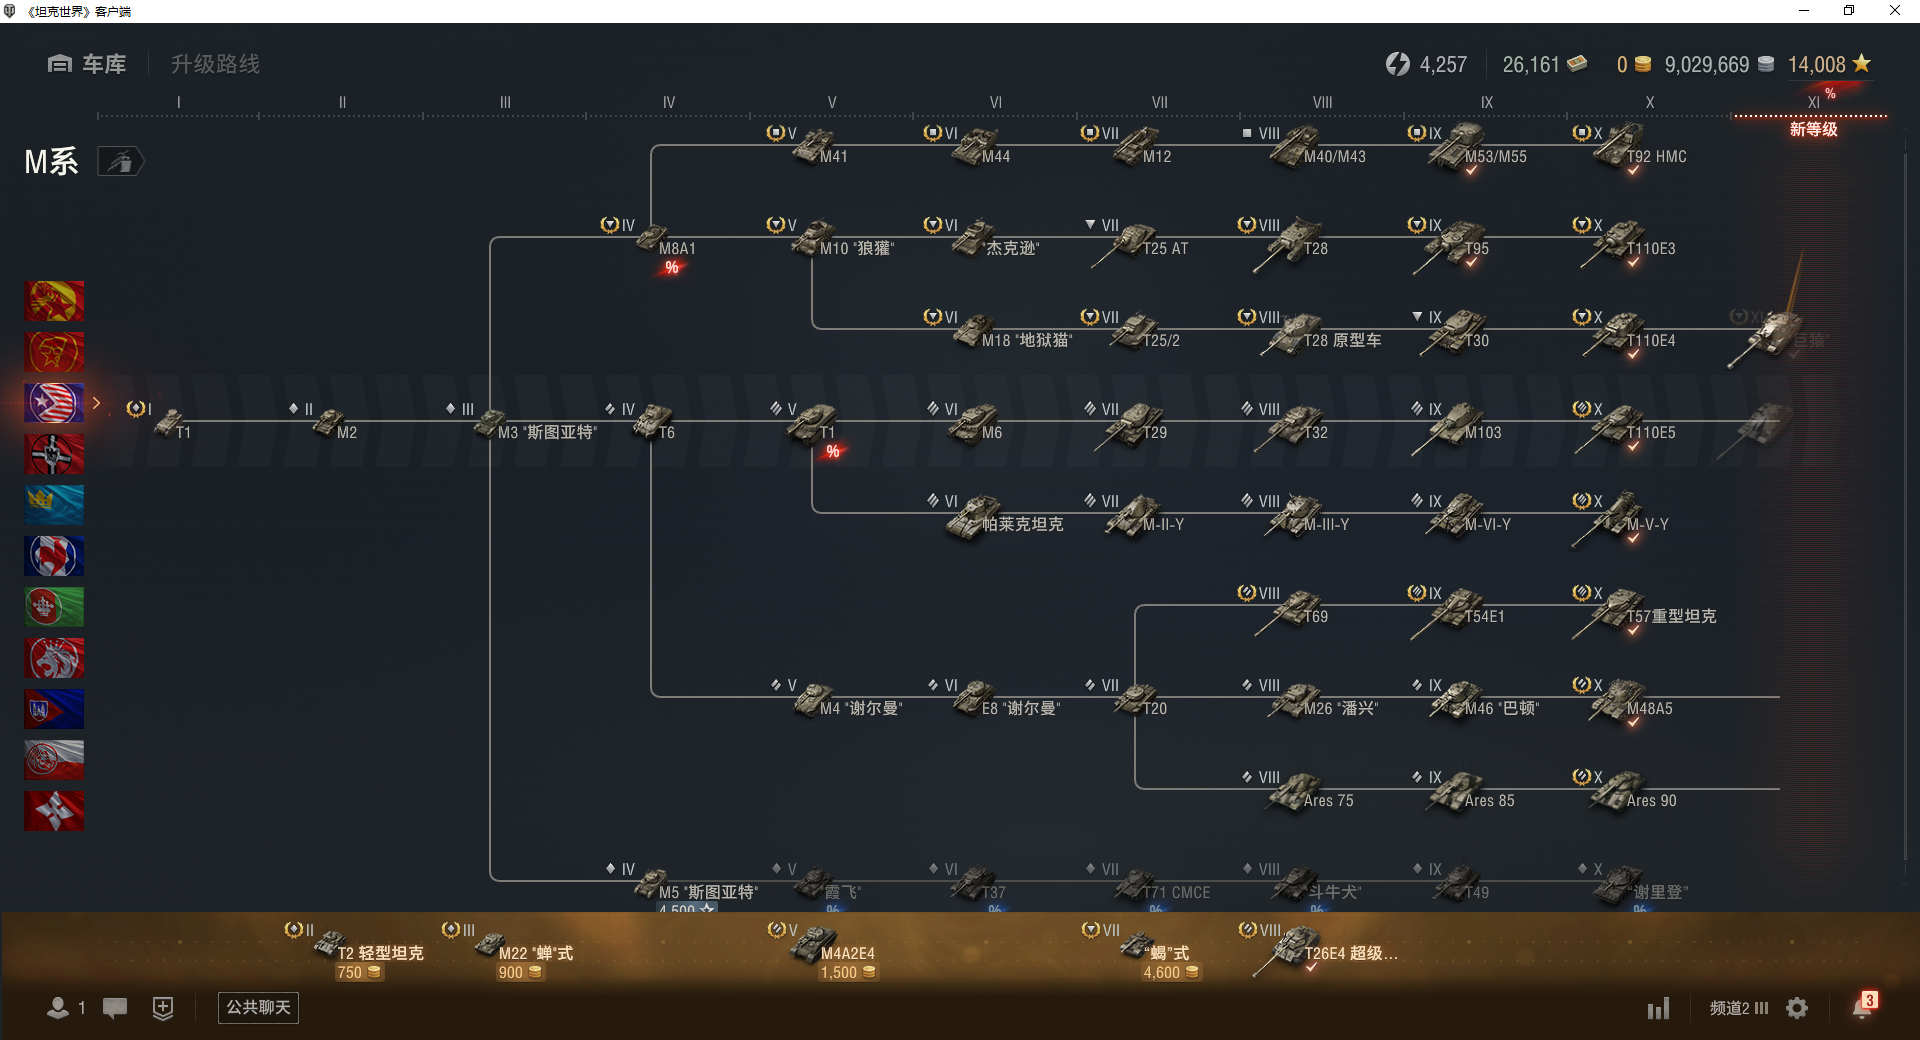
Task: Open the server 频道2 selector
Action: coord(1738,1008)
